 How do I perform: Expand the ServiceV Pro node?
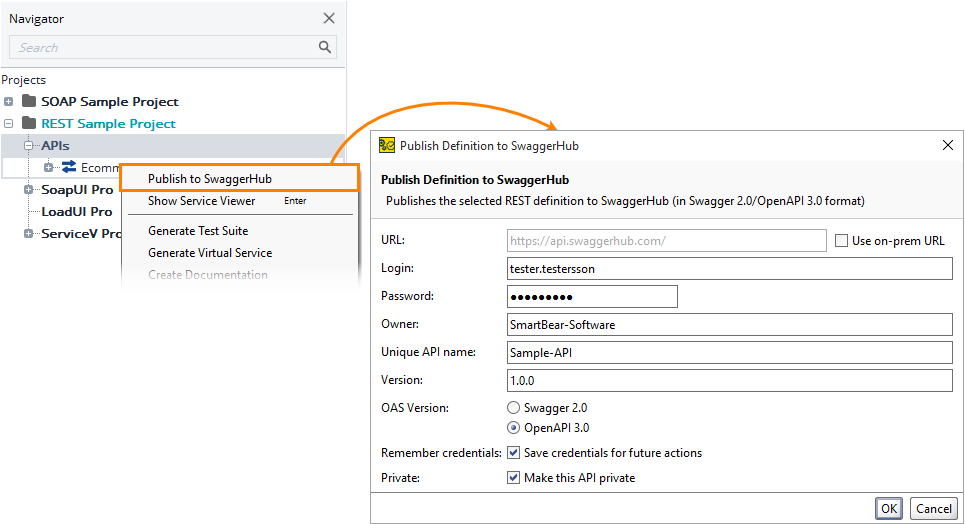[x=28, y=233]
